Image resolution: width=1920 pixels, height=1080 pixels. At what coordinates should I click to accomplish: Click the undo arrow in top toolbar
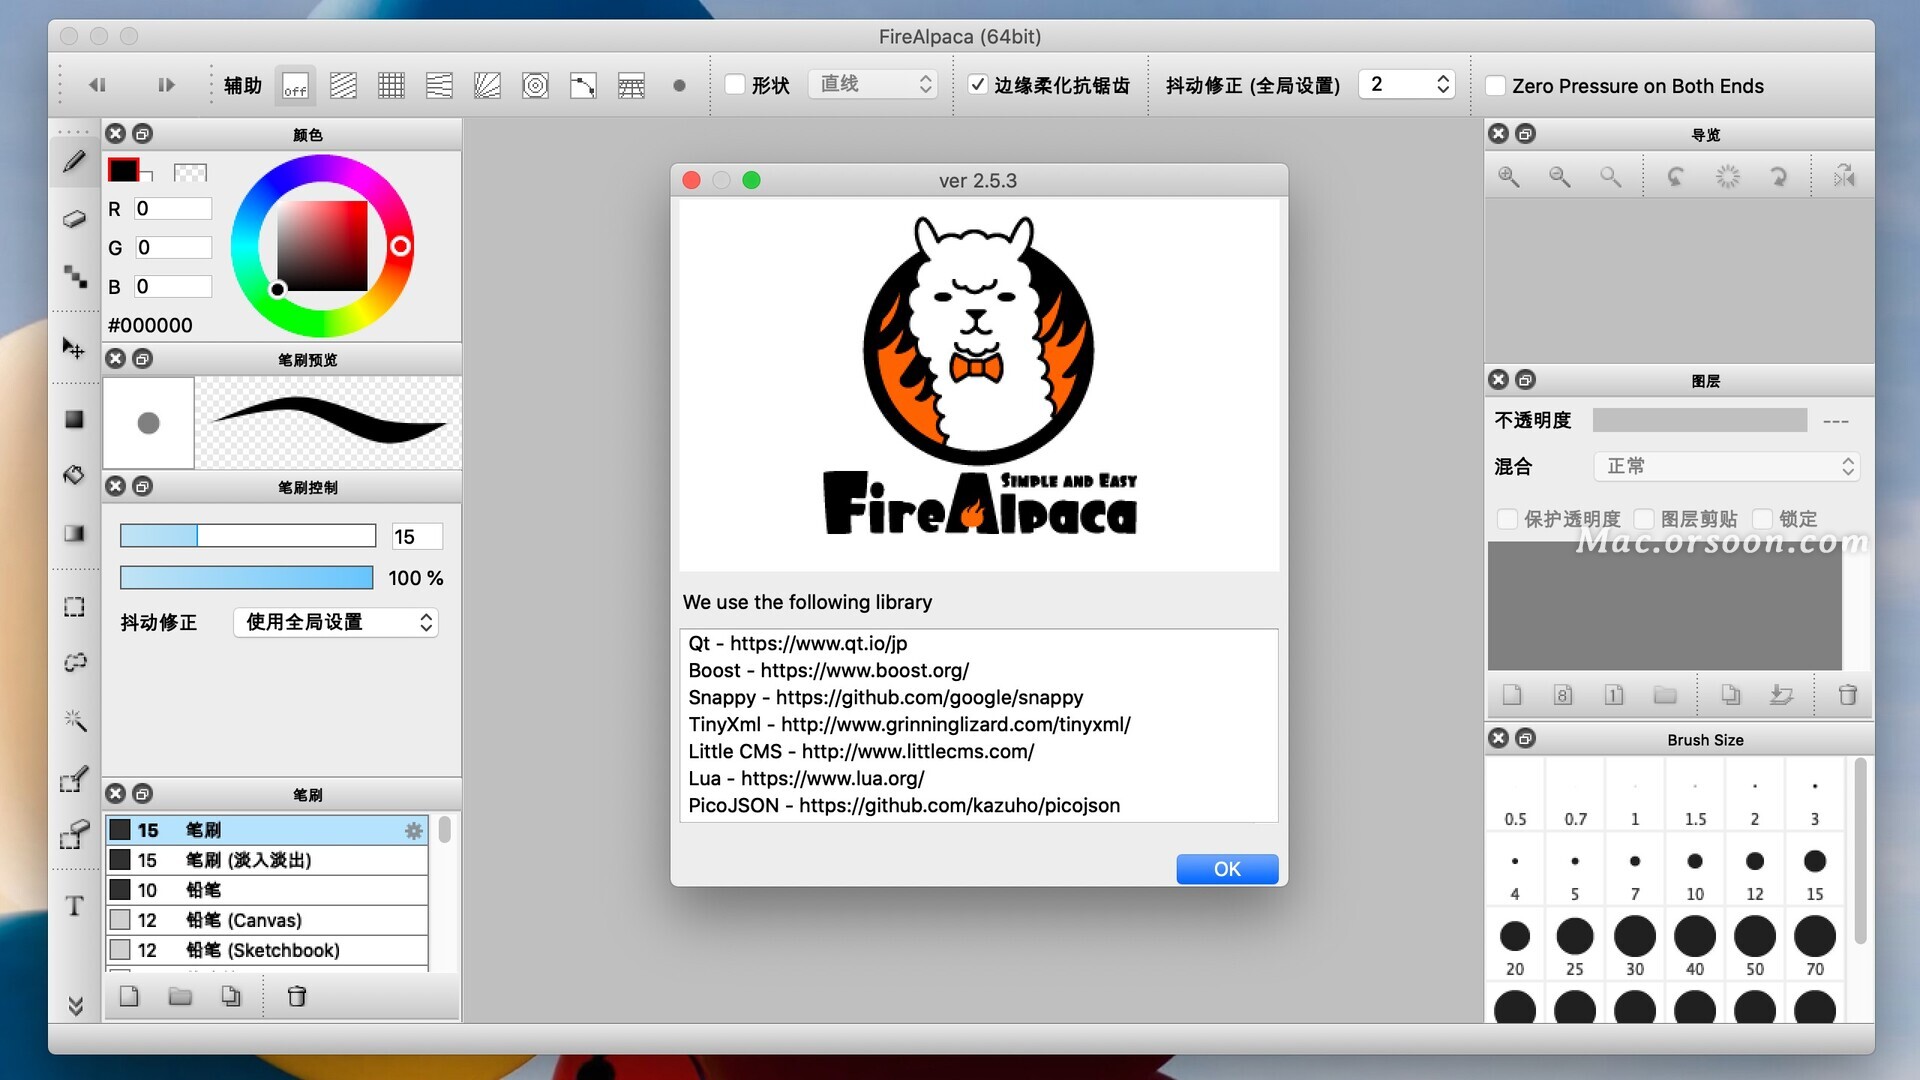[97, 85]
